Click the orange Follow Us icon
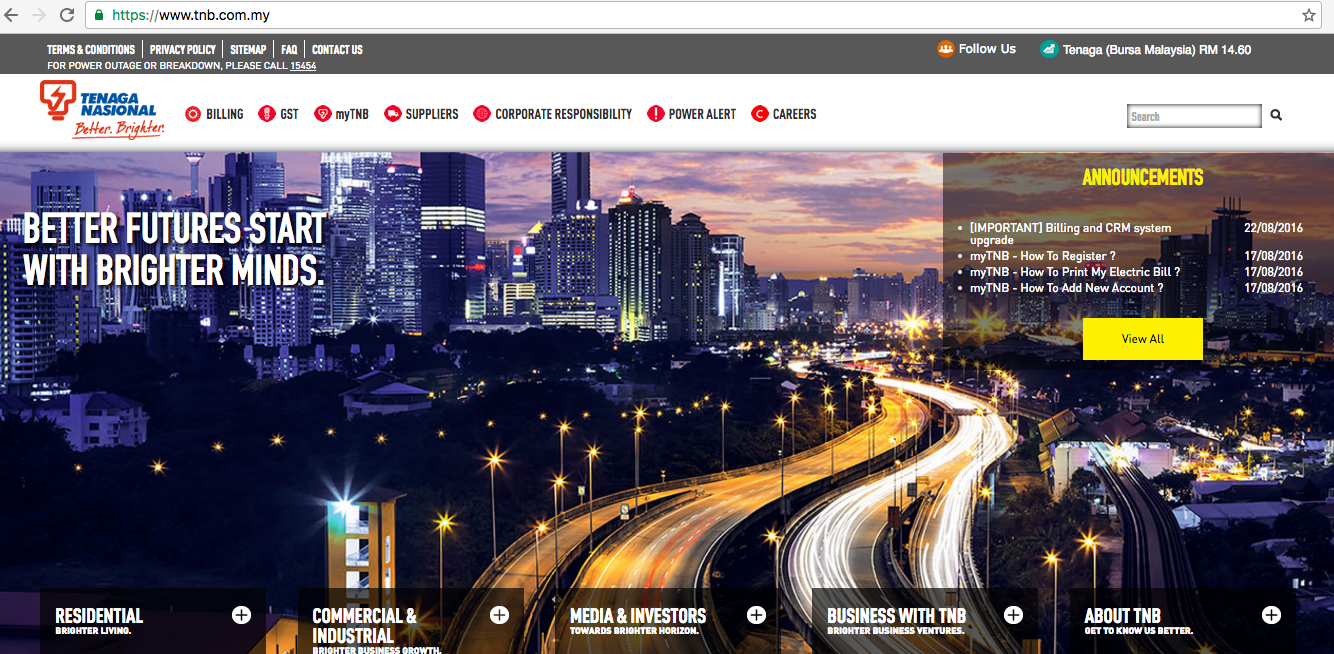Screen dimensions: 1334x654 [945, 49]
